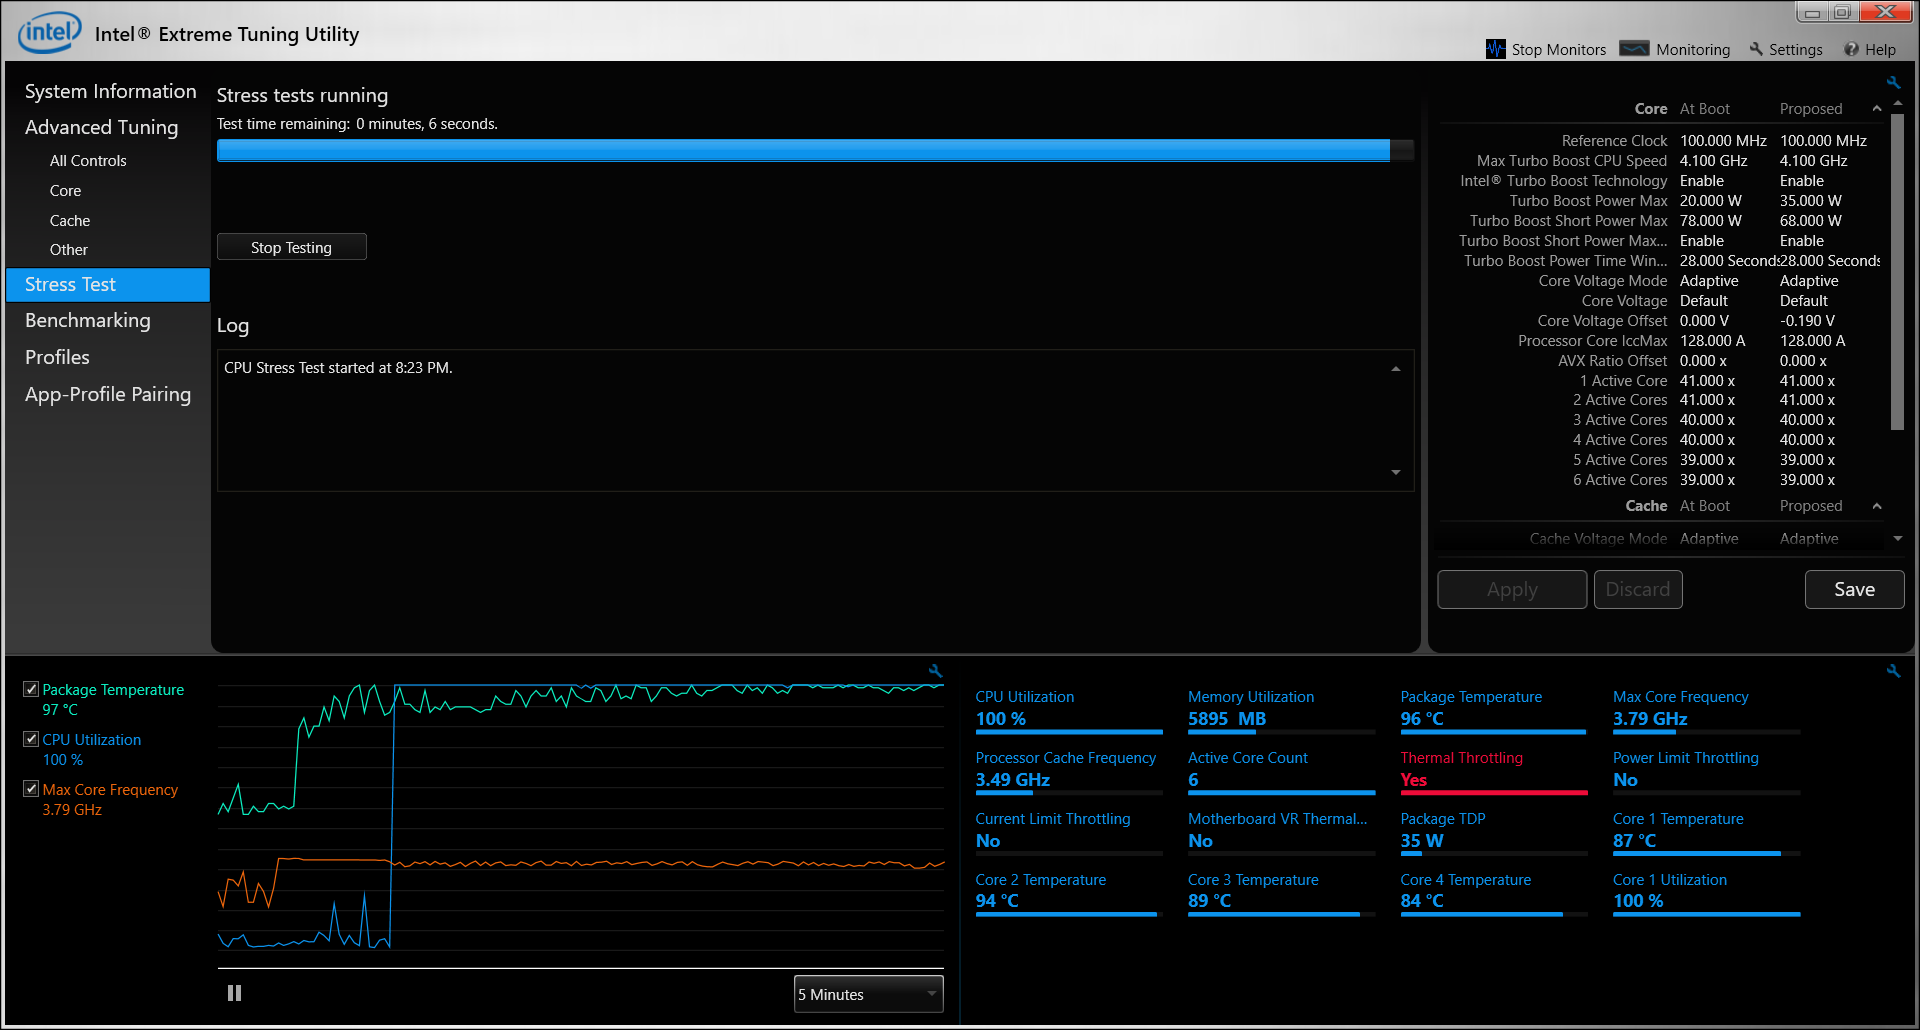Screen dimensions: 1920x1030
Task: Select Other under Advanced Tuning
Action: coord(69,249)
